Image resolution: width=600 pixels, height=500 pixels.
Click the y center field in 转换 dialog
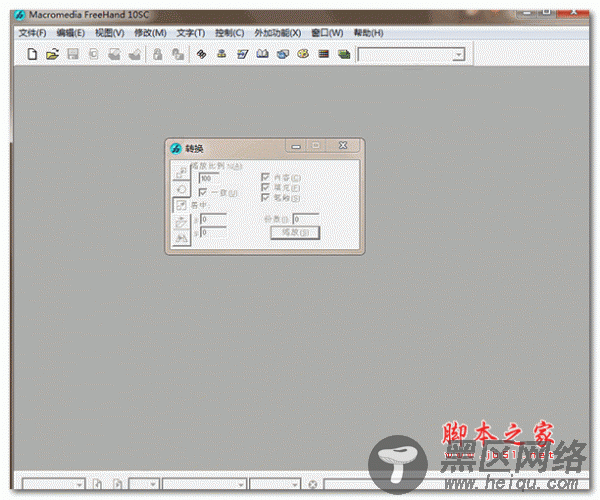click(214, 232)
